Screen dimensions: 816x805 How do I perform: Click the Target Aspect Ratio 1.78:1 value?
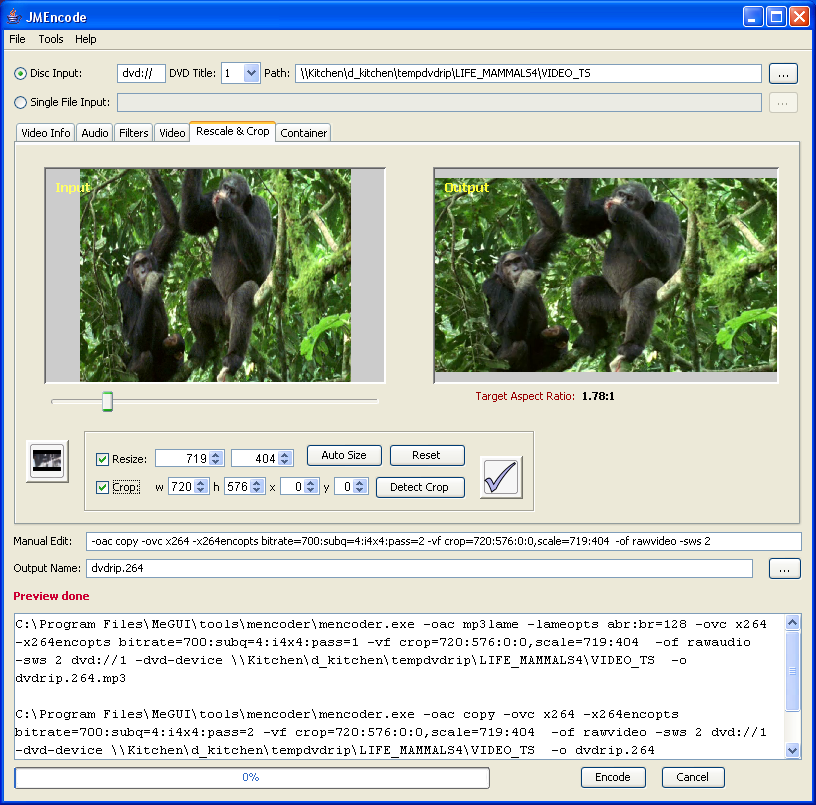point(598,397)
